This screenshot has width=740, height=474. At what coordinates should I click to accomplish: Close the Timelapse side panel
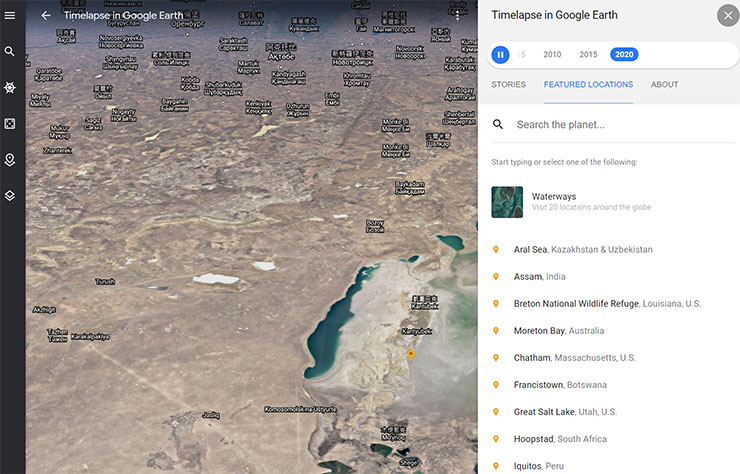click(728, 16)
